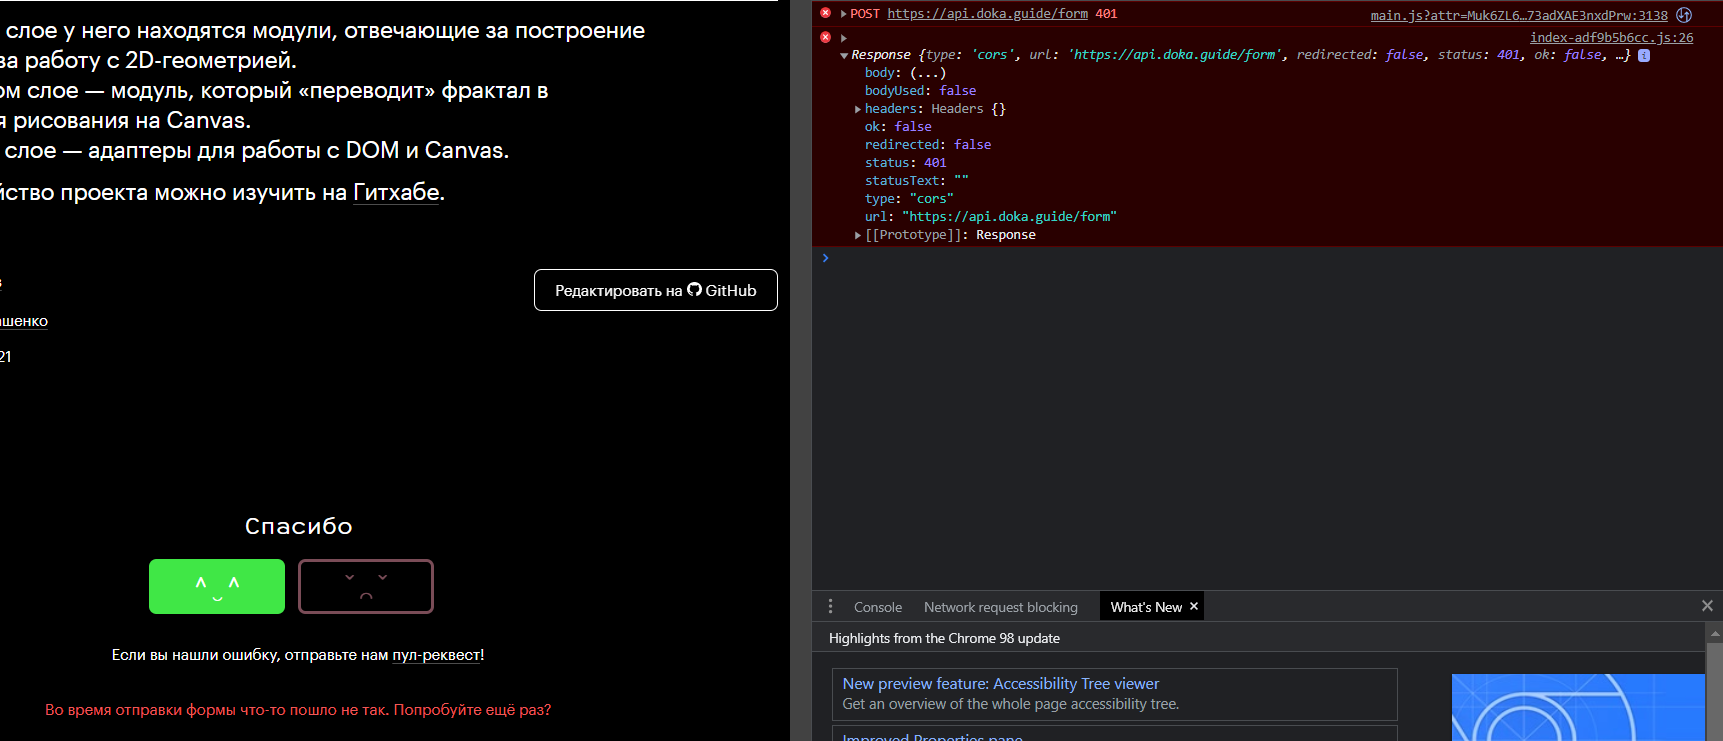The image size is (1723, 741).
Task: Expand the POST request error entry
Action: point(844,14)
